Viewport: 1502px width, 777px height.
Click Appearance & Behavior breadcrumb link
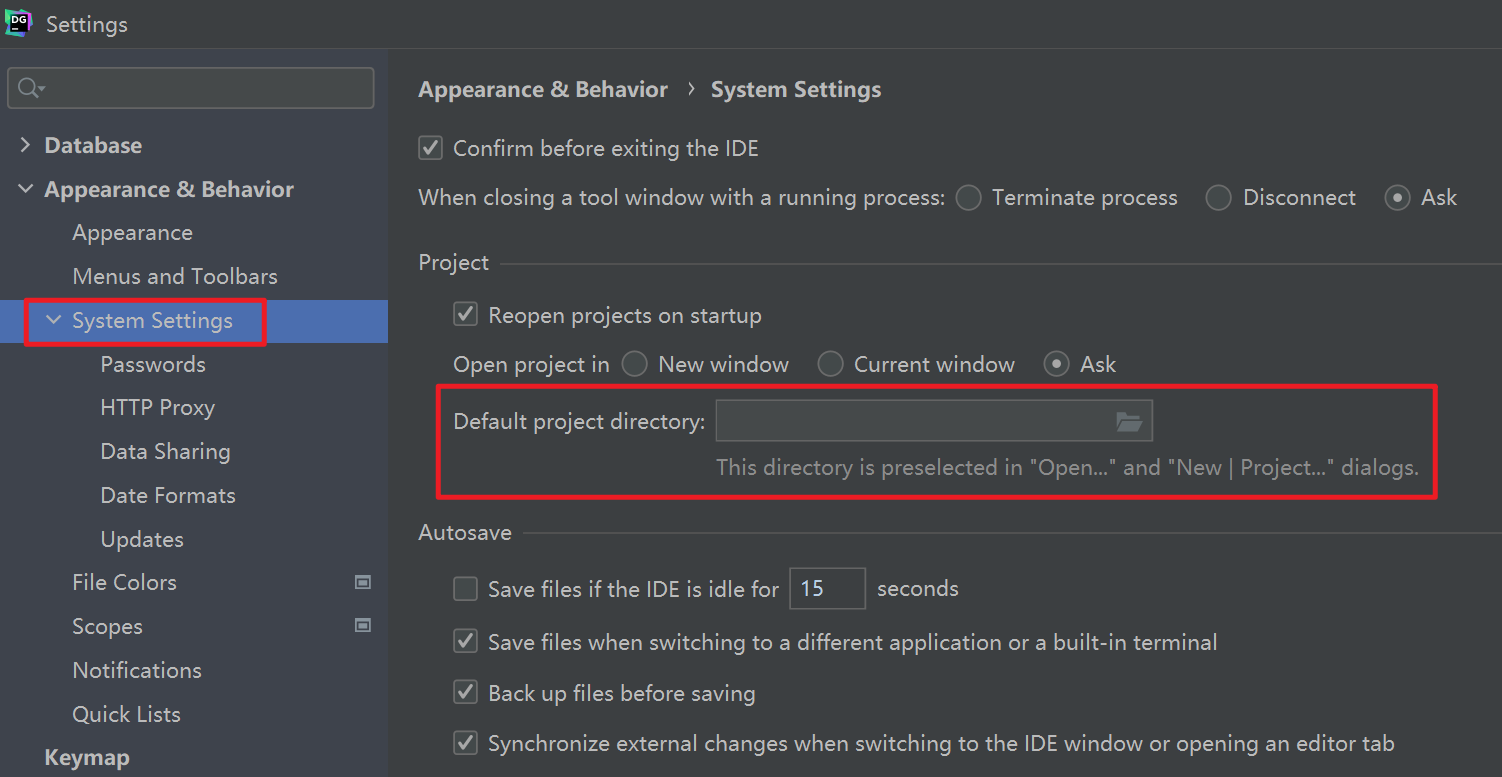pyautogui.click(x=542, y=89)
